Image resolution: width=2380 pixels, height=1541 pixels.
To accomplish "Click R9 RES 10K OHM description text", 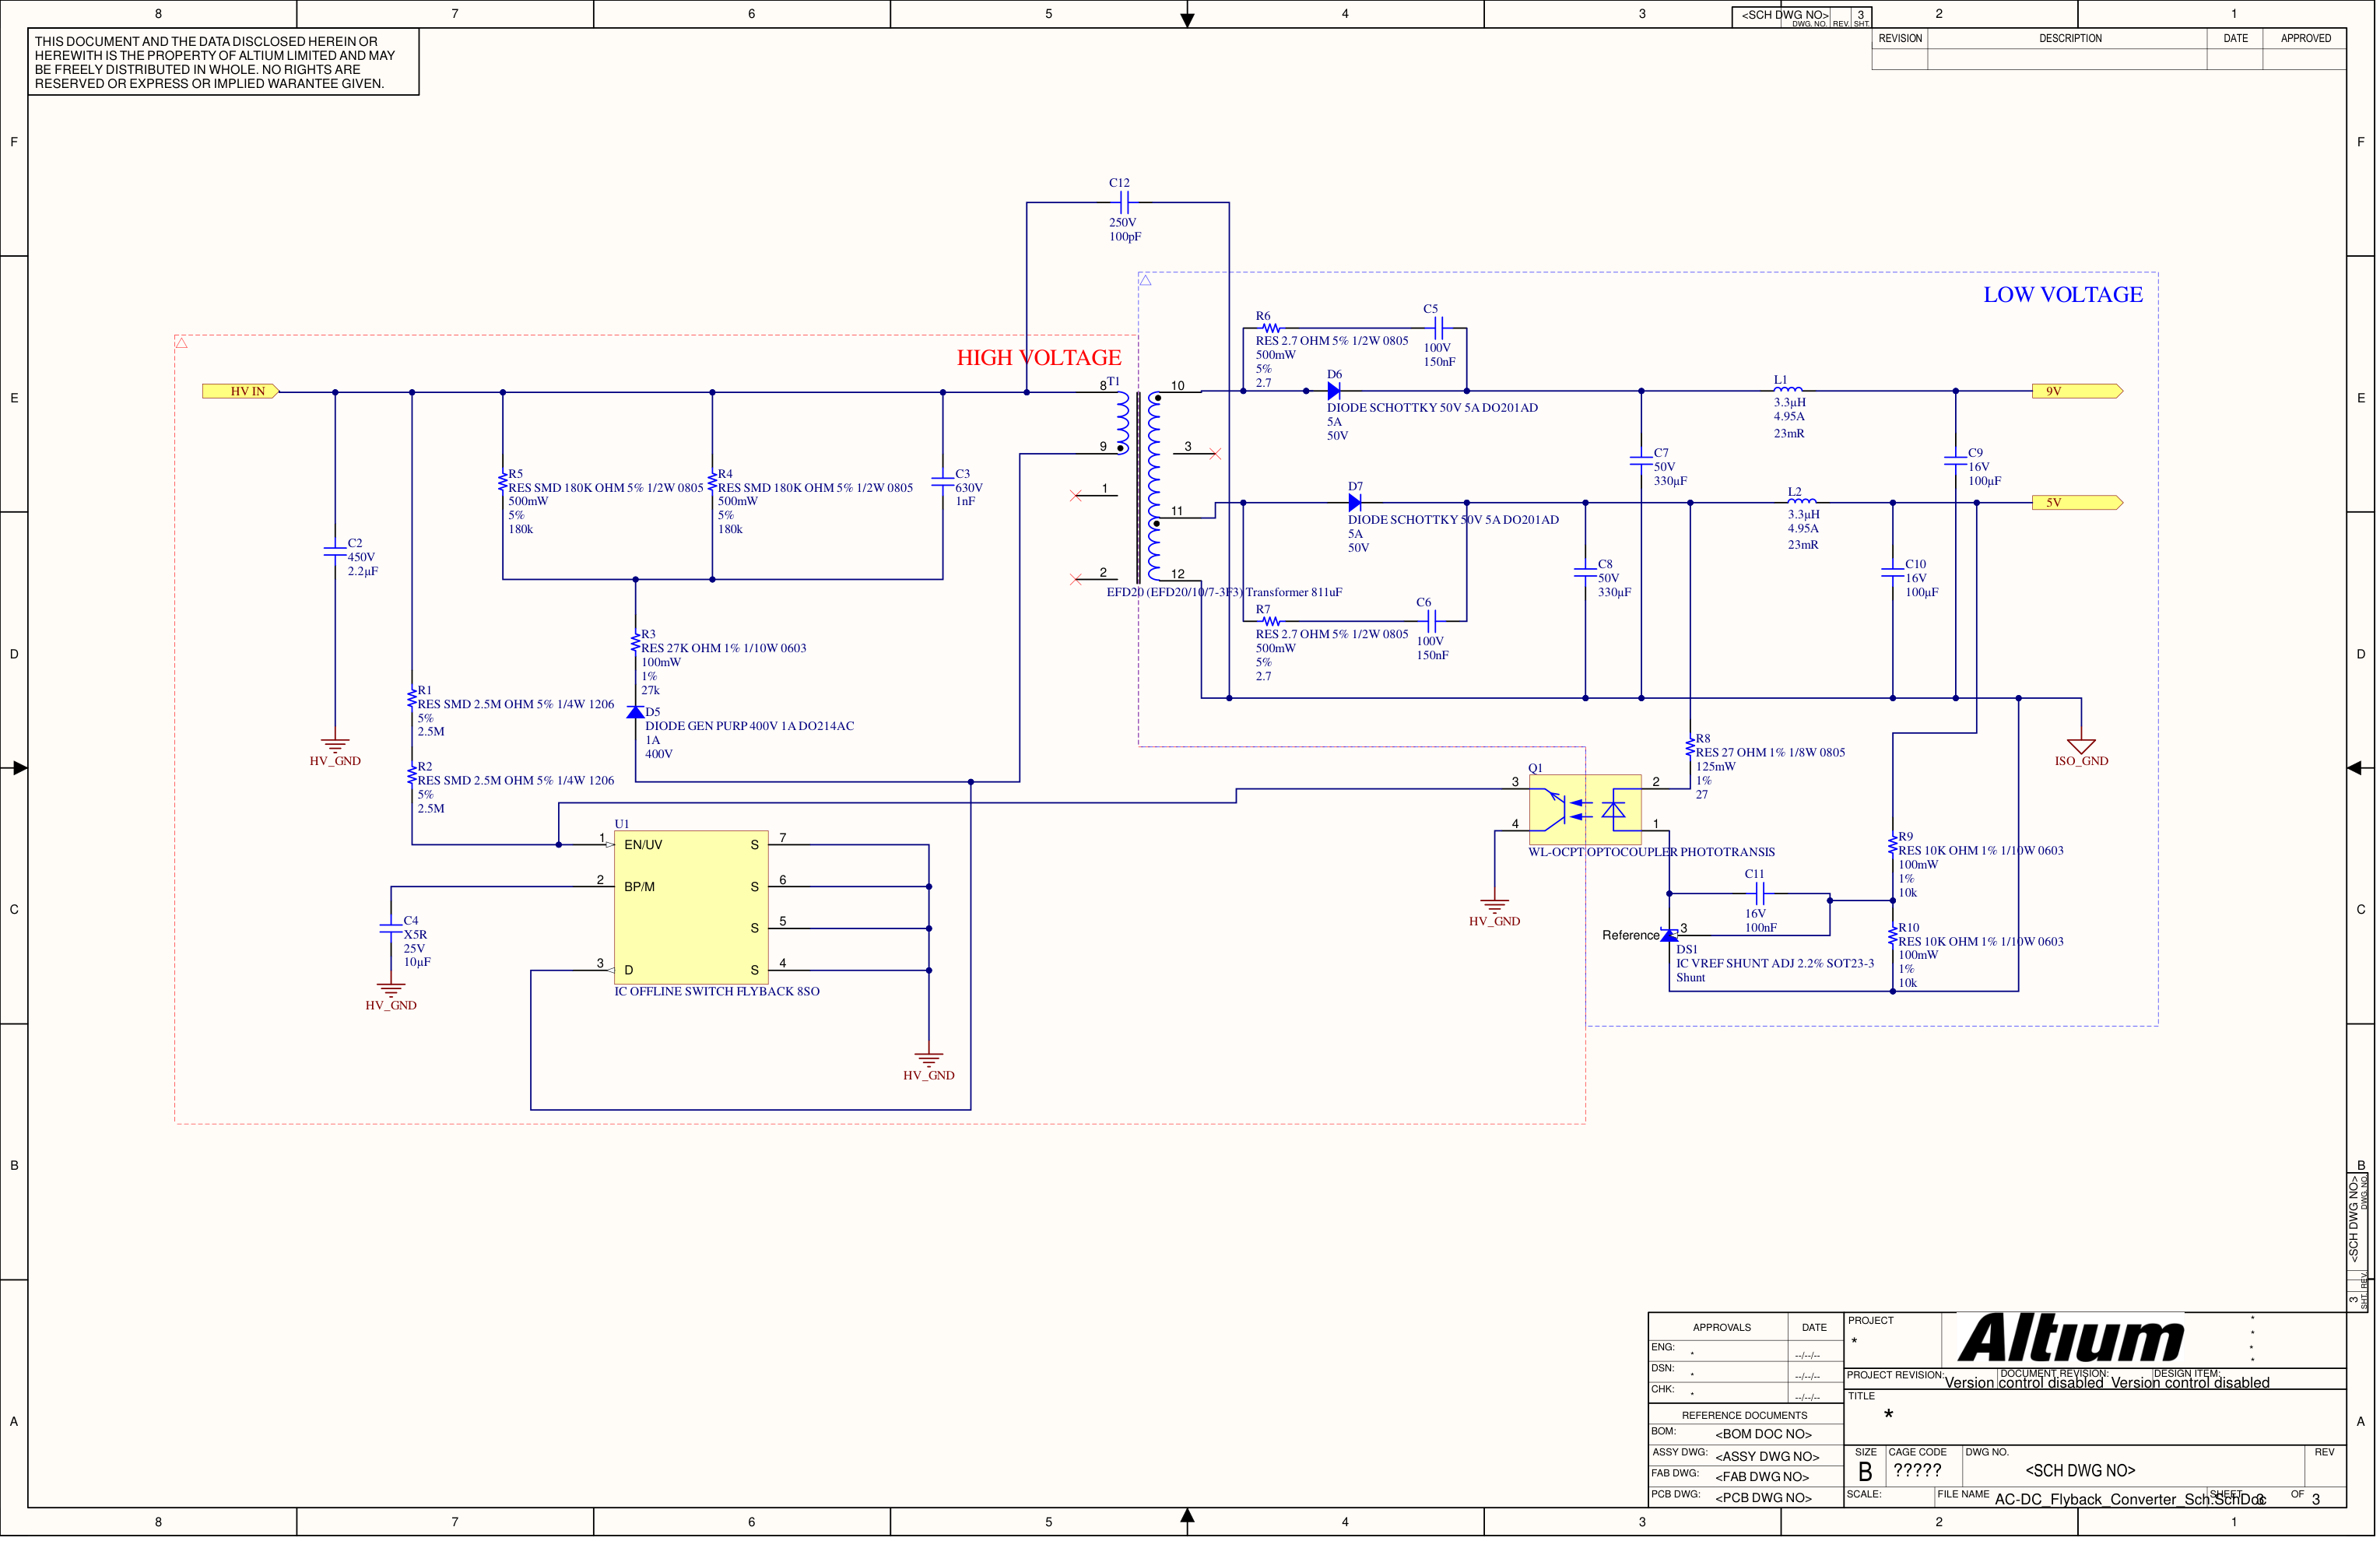I will coord(1980,851).
